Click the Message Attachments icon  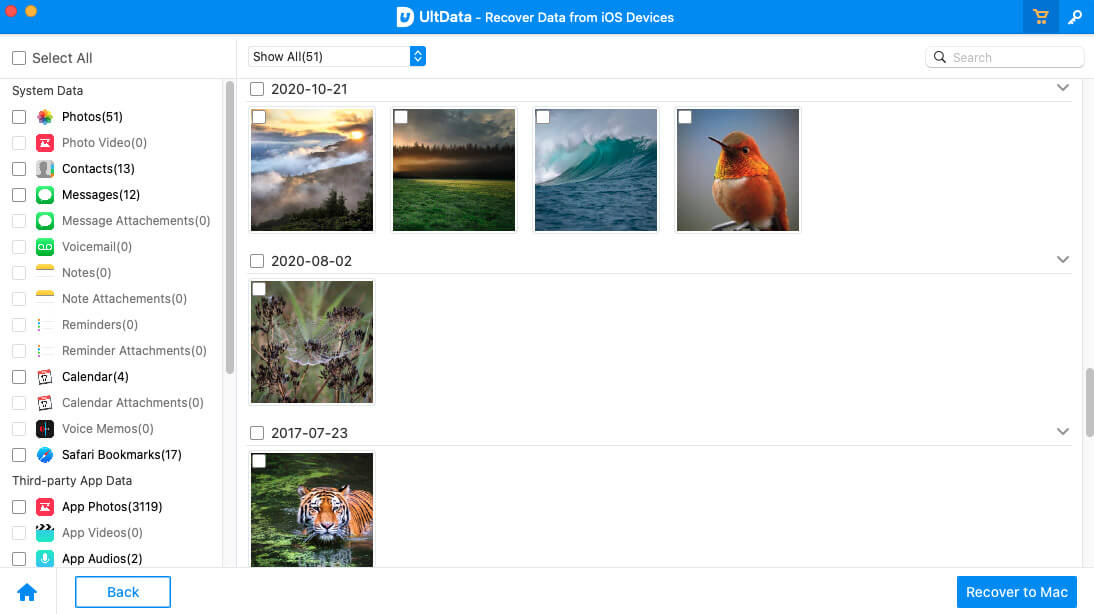click(45, 221)
